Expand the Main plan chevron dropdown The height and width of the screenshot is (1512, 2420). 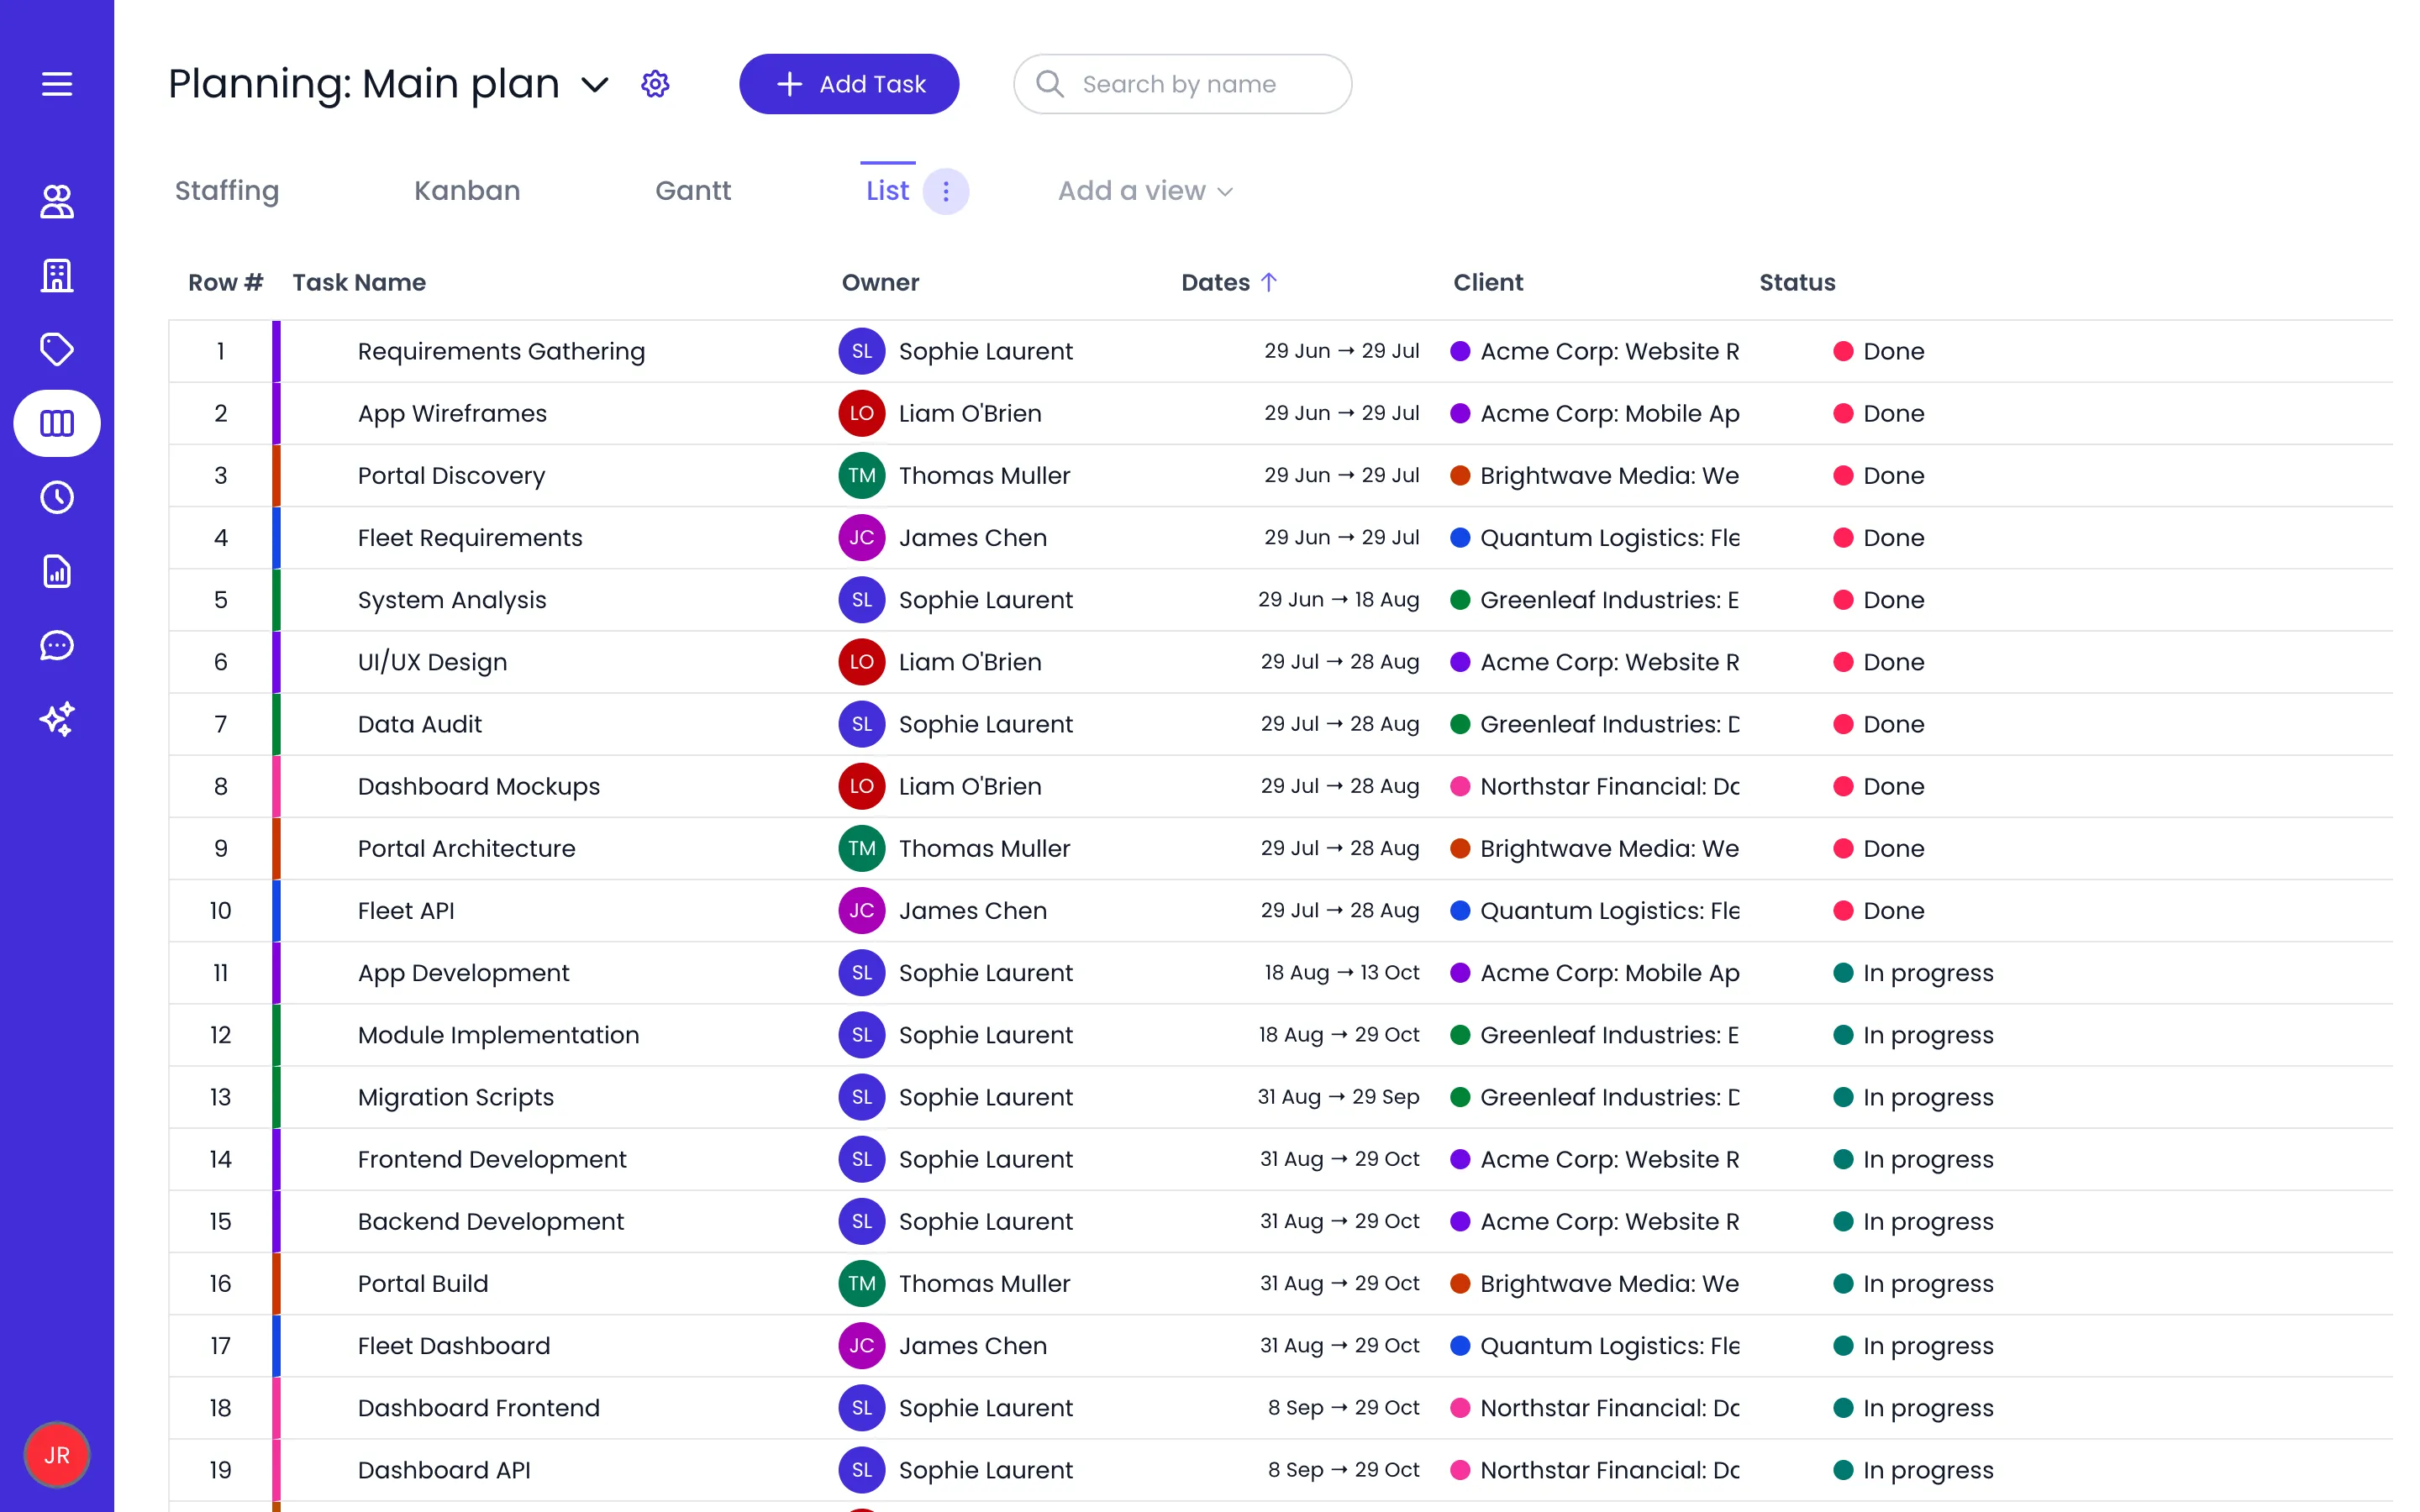pyautogui.click(x=595, y=85)
